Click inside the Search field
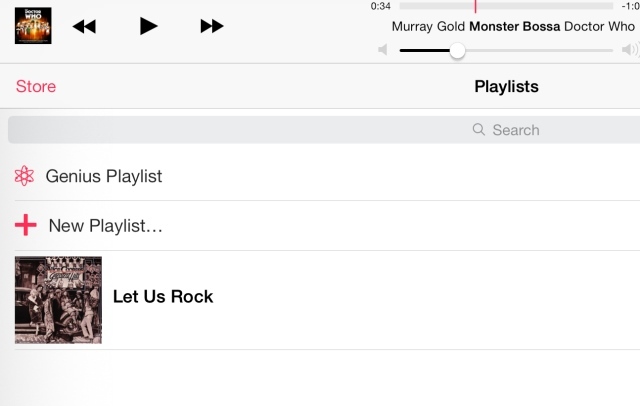The image size is (640, 406). [x=324, y=130]
